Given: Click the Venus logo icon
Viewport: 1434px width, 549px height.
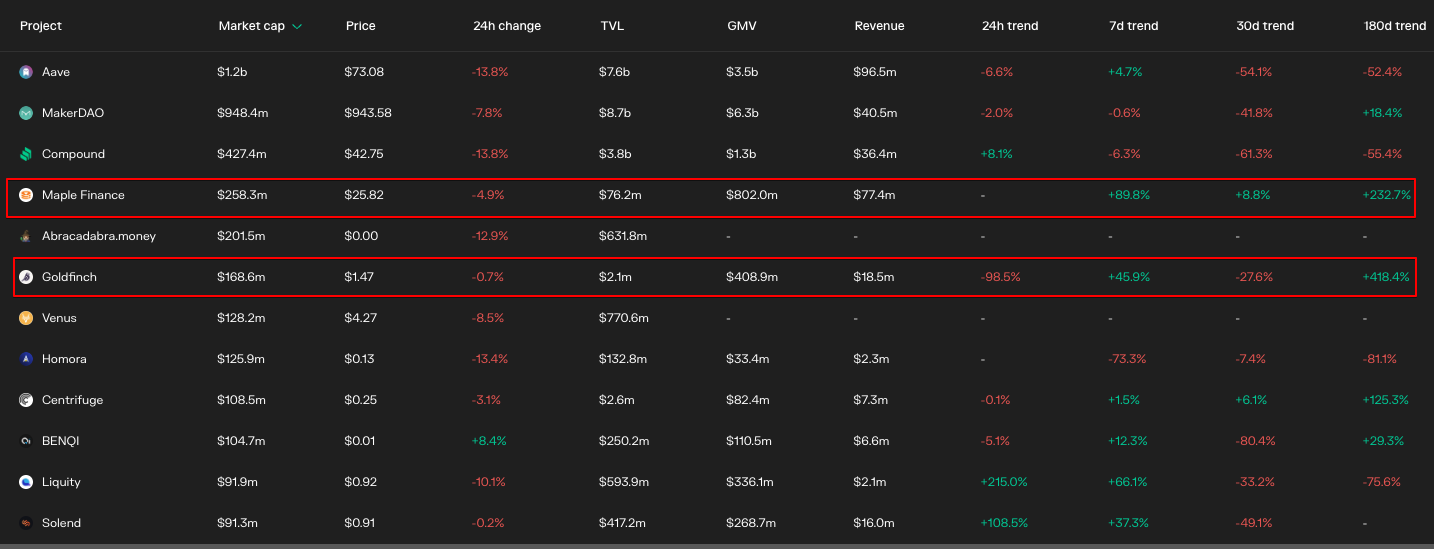Looking at the screenshot, I should 26,318.
